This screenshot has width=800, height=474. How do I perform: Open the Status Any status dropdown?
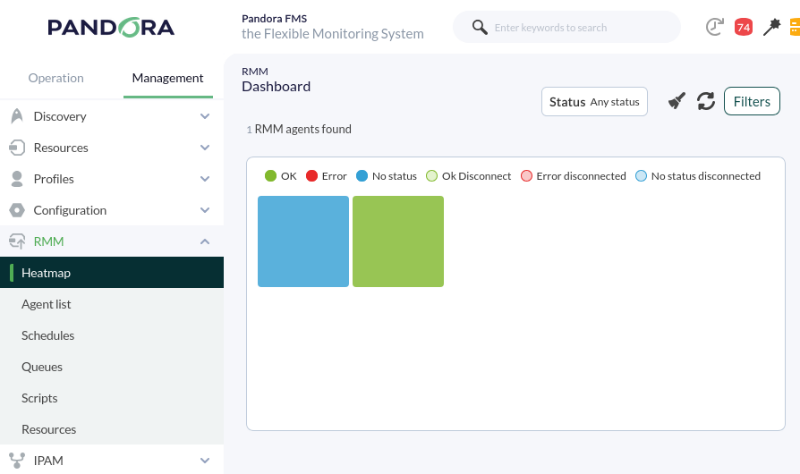point(594,102)
